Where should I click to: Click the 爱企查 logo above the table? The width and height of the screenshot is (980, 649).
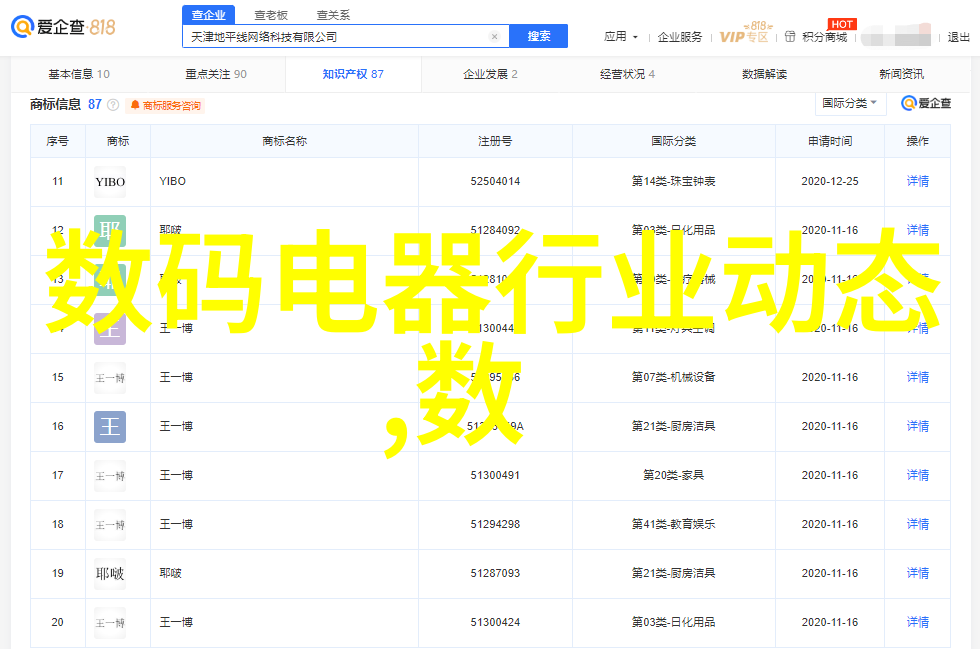pos(926,103)
